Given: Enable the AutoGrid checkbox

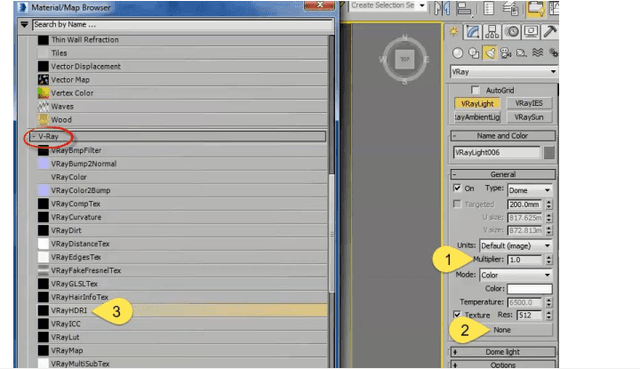Looking at the screenshot, I should point(475,90).
